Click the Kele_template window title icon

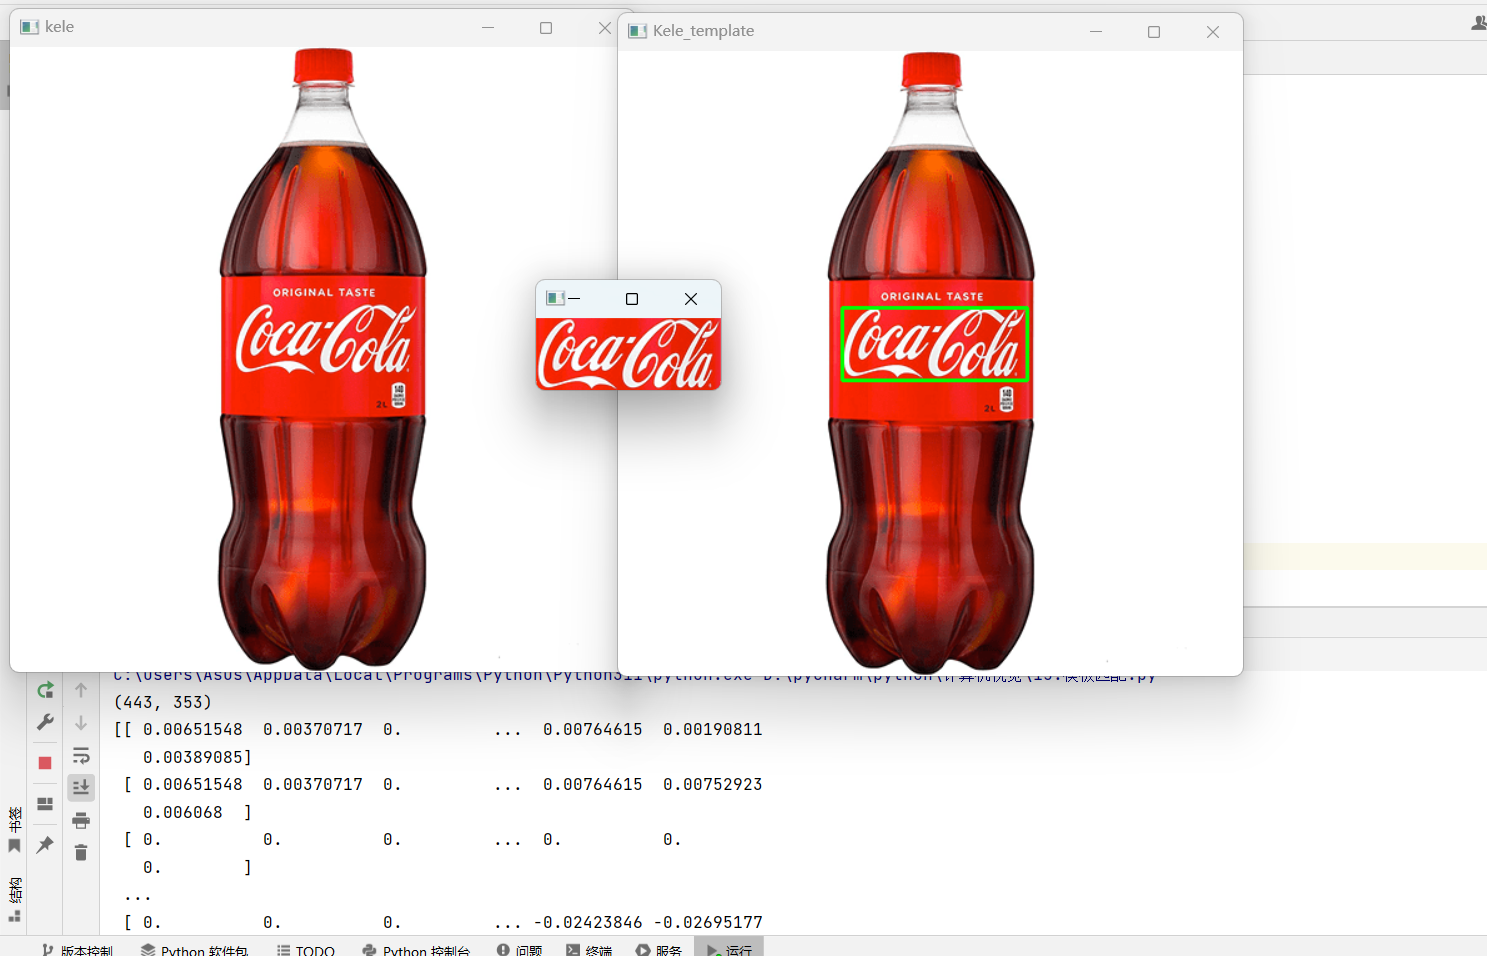(638, 31)
